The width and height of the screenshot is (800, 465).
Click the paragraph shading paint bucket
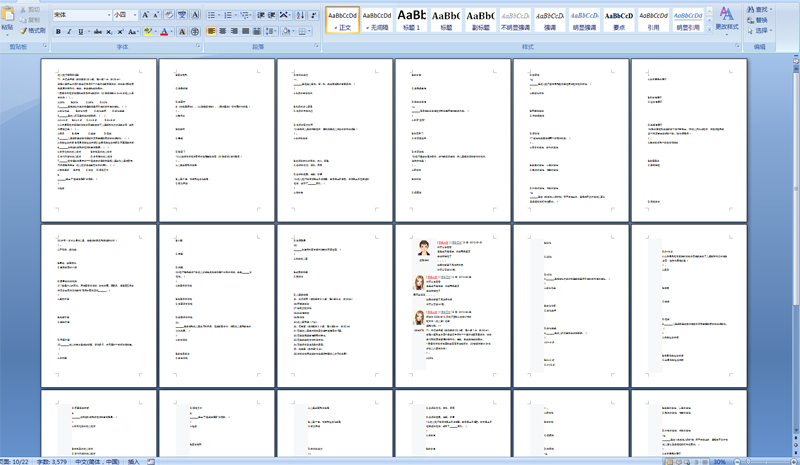pyautogui.click(x=286, y=32)
